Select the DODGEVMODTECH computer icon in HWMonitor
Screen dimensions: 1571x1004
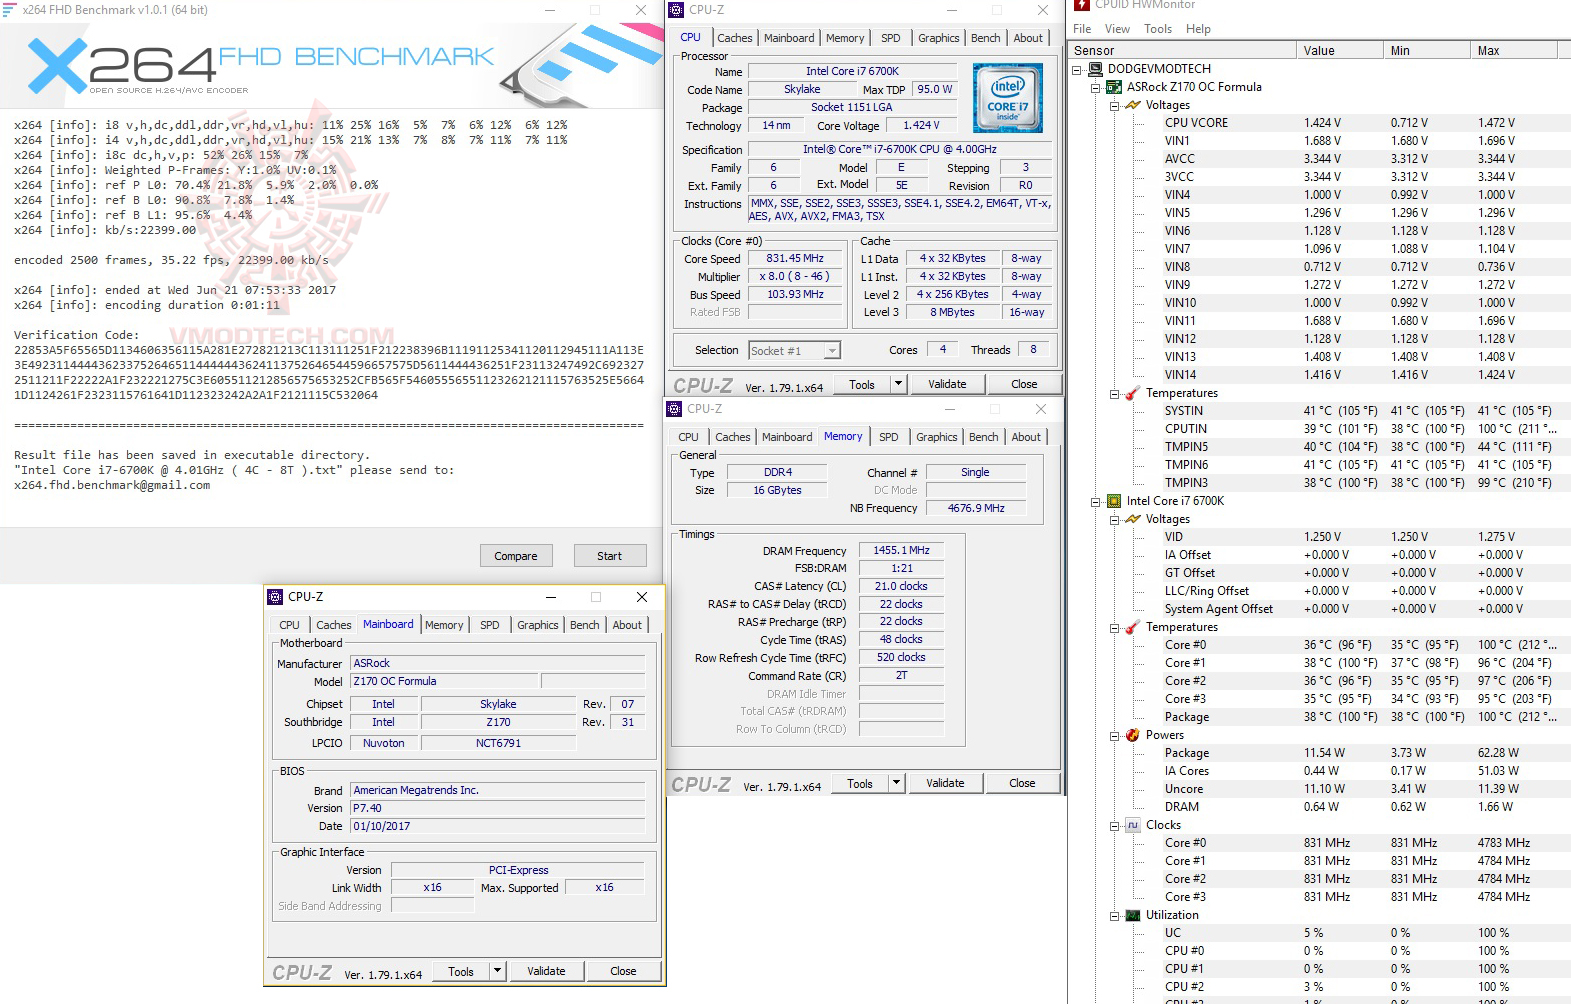coord(1096,69)
